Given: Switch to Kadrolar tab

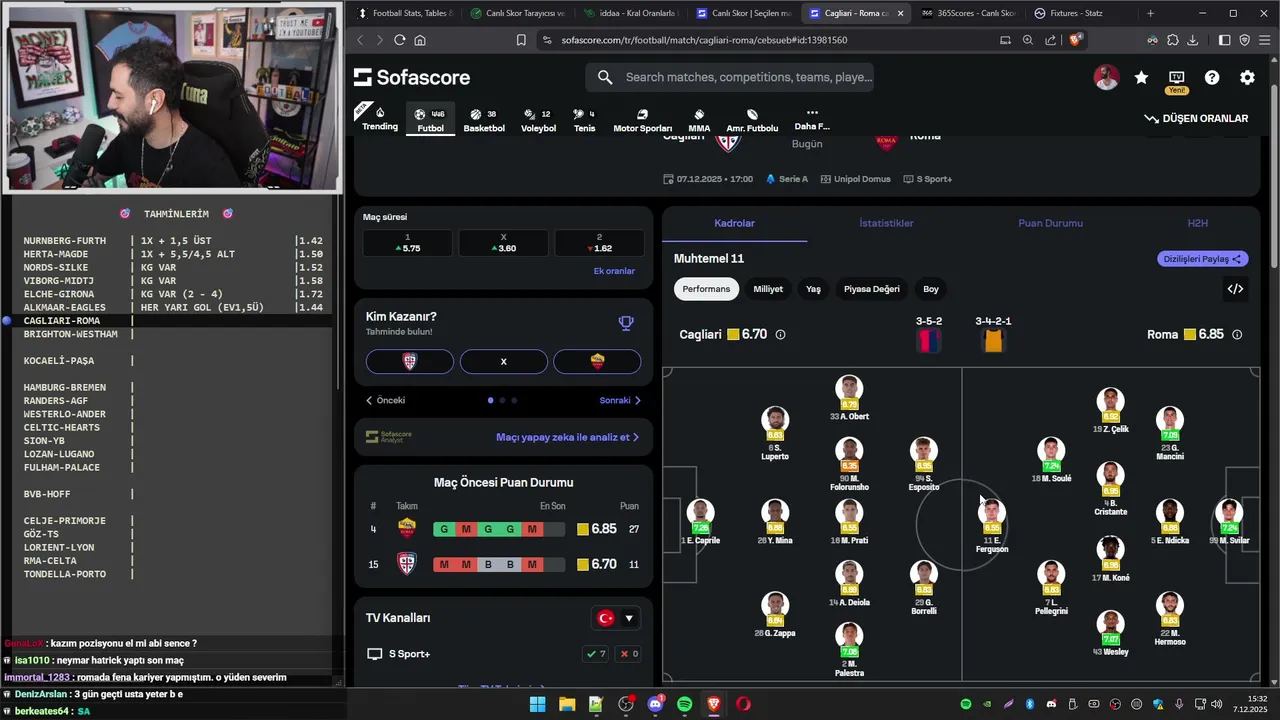Looking at the screenshot, I should (734, 223).
